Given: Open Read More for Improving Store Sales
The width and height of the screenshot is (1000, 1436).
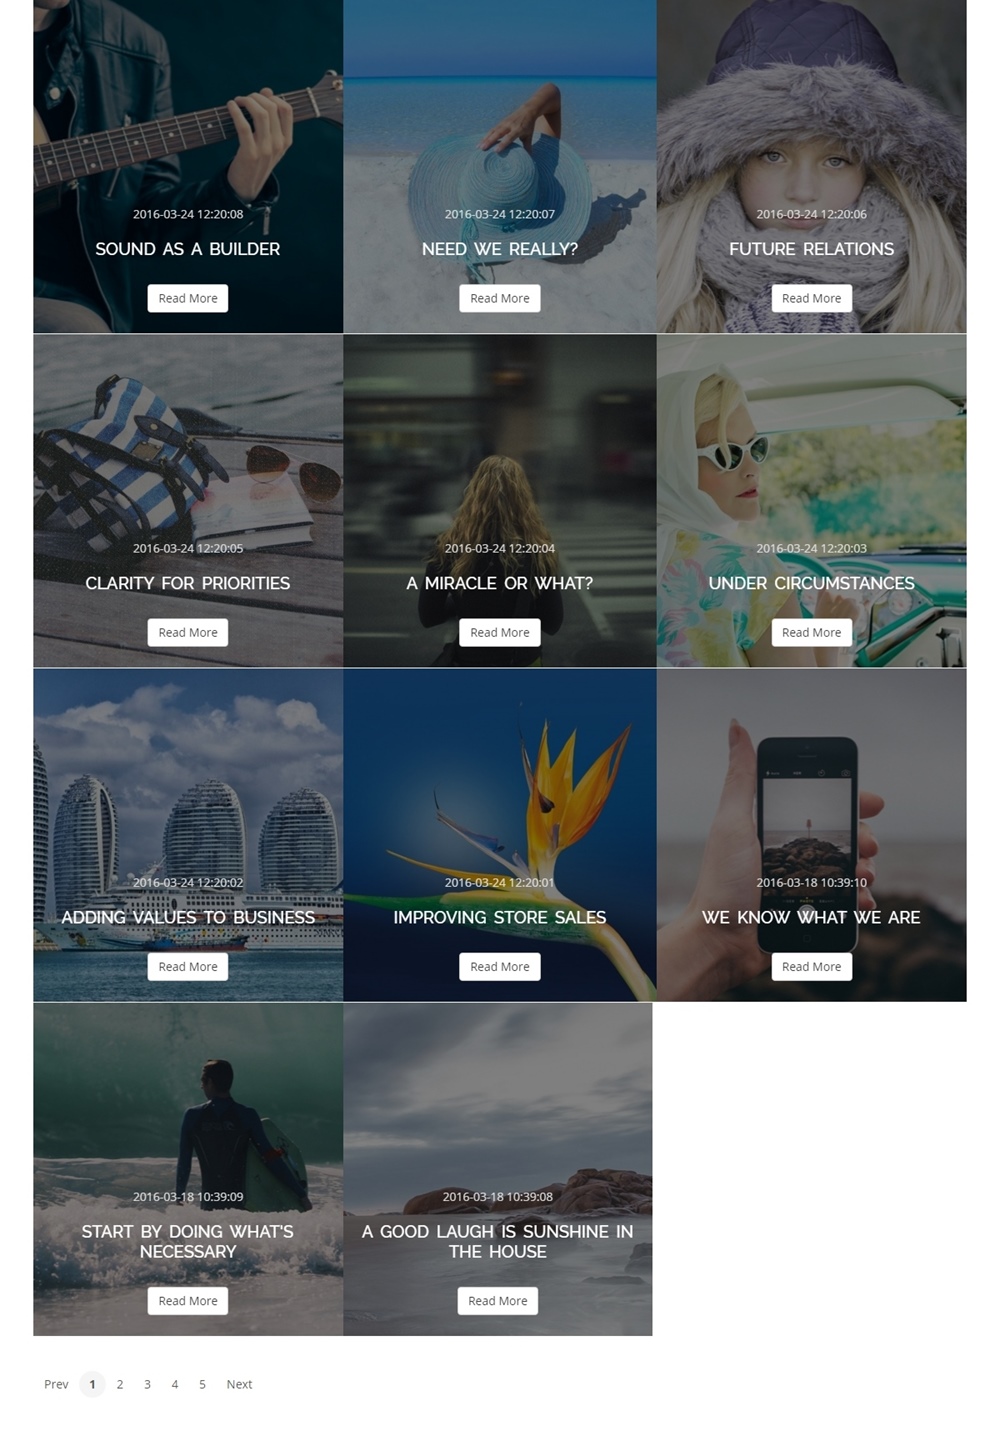Looking at the screenshot, I should [x=500, y=966].
